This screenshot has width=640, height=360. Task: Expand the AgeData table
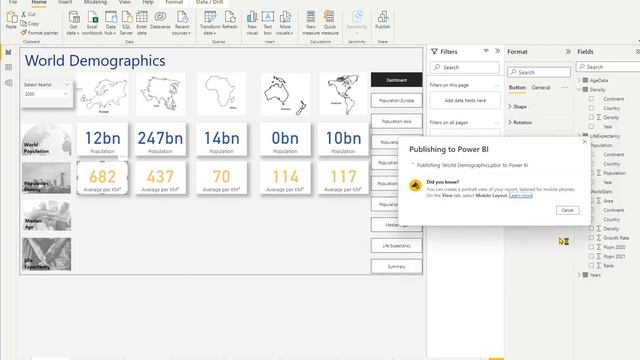point(579,80)
